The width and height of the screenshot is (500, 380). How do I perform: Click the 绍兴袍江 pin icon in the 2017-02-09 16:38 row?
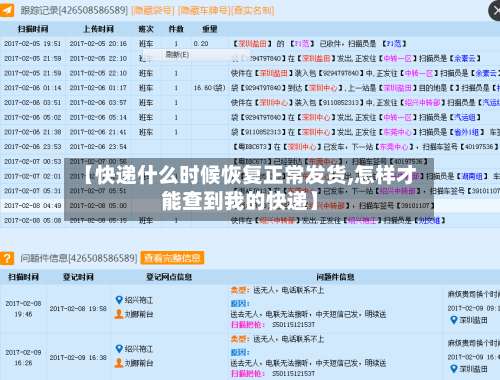coord(119,349)
